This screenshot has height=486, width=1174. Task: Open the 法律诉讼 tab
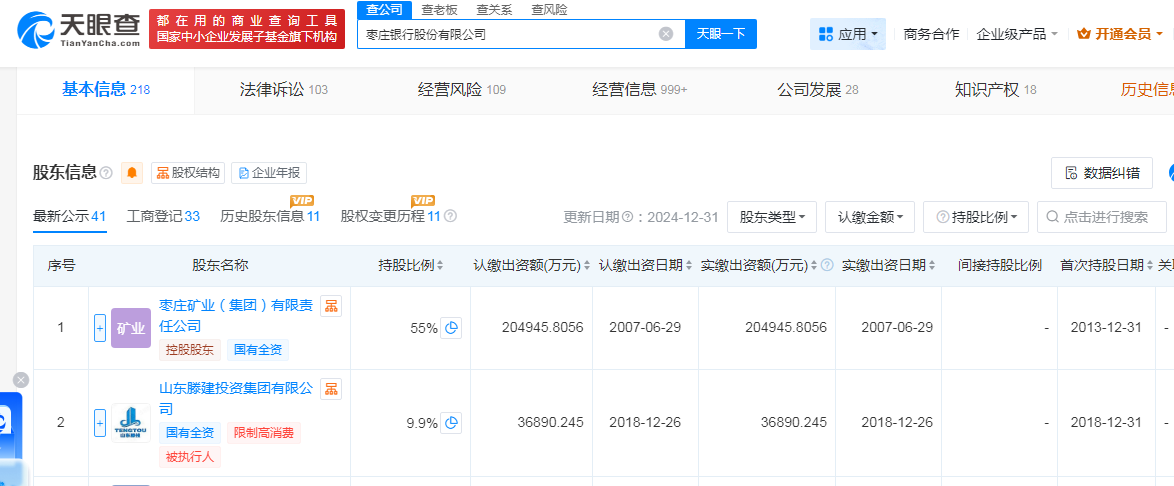click(x=284, y=90)
